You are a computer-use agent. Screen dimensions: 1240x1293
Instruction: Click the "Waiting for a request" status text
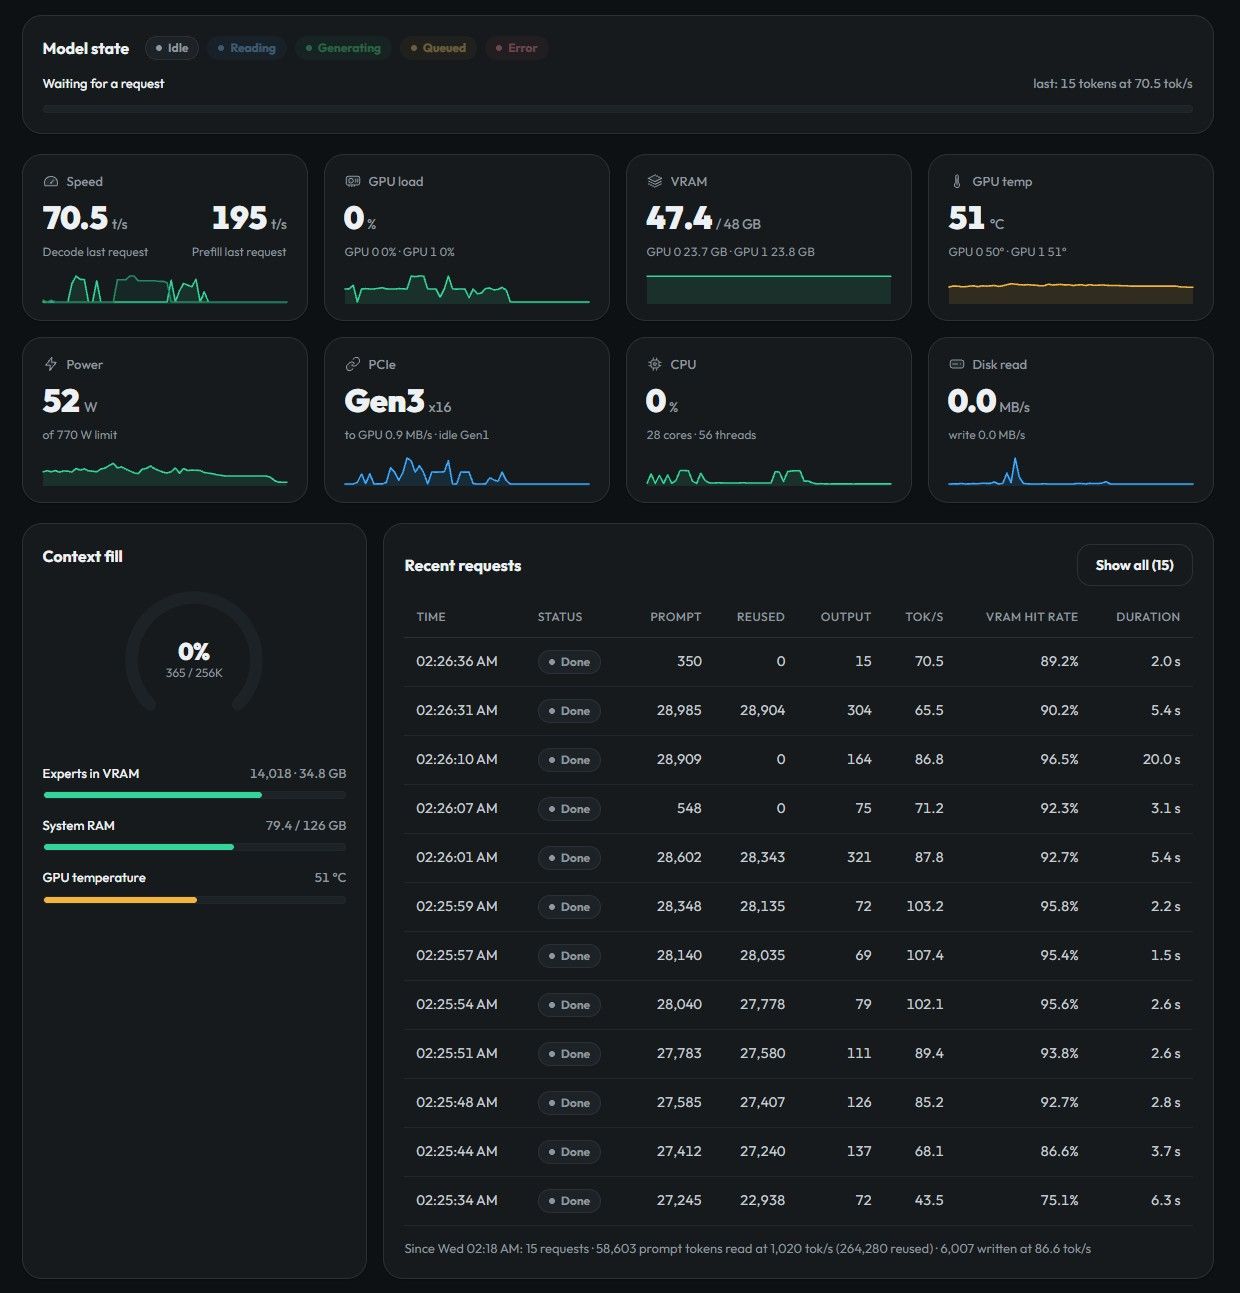(103, 84)
